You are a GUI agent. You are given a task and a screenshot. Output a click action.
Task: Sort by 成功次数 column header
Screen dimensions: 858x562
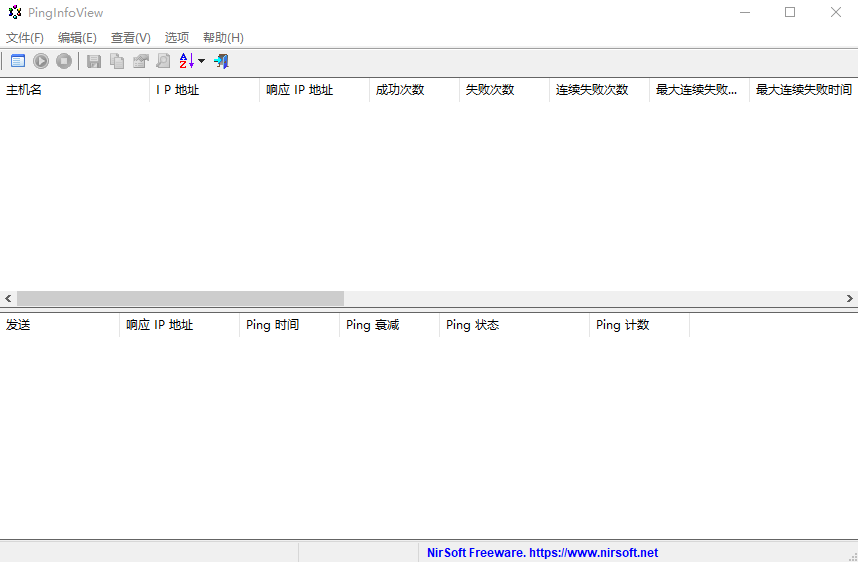pos(414,90)
